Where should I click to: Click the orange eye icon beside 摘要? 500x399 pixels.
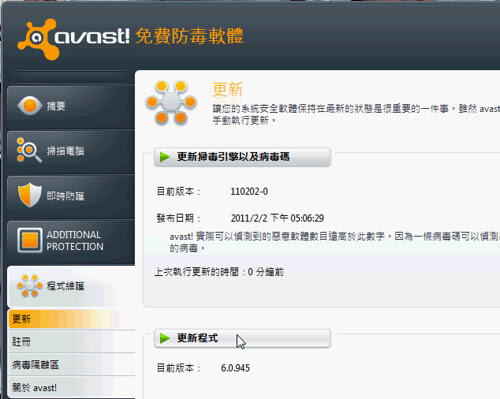(x=30, y=106)
